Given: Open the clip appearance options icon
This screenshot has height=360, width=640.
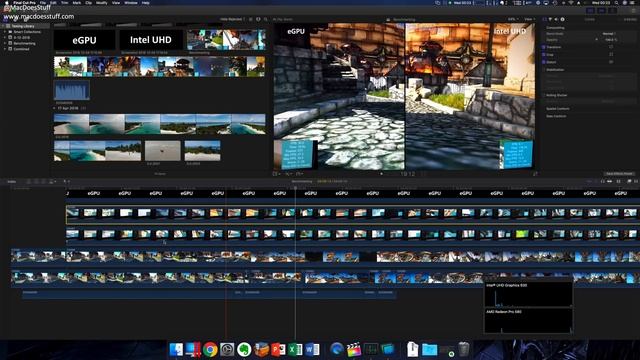Looking at the screenshot, I should coord(258,19).
